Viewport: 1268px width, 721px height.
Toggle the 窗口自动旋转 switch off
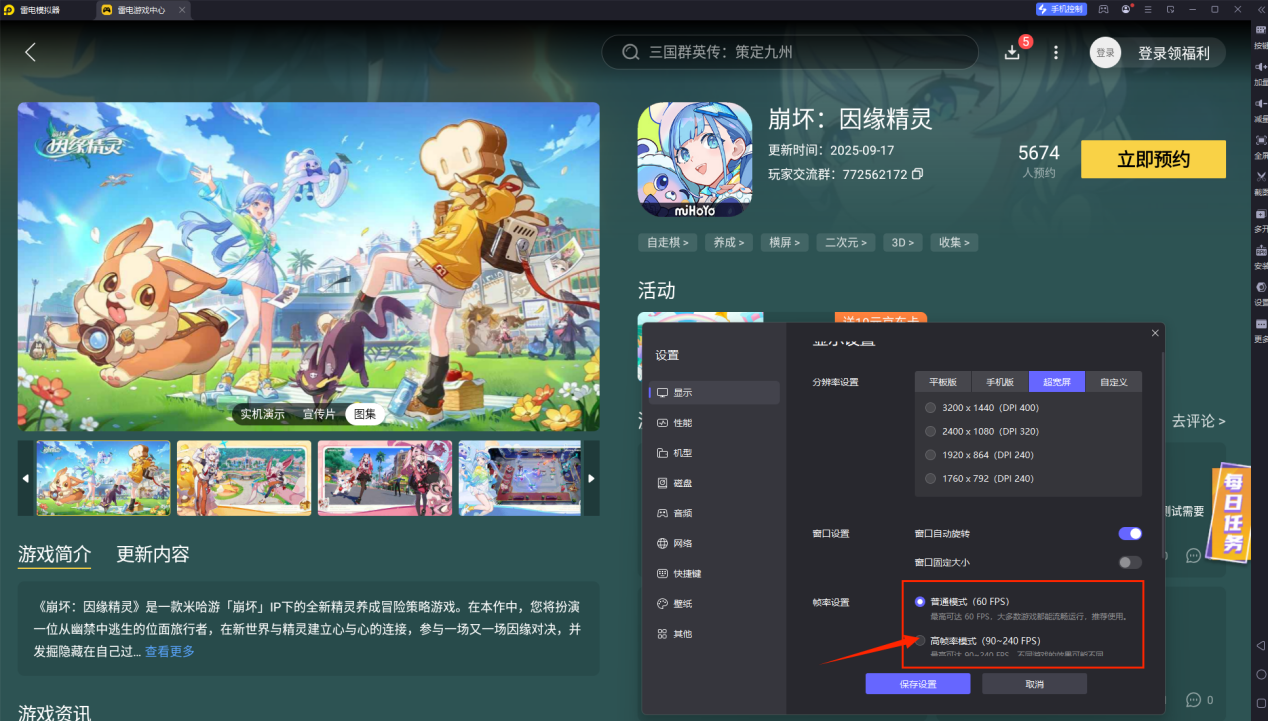tap(1130, 534)
